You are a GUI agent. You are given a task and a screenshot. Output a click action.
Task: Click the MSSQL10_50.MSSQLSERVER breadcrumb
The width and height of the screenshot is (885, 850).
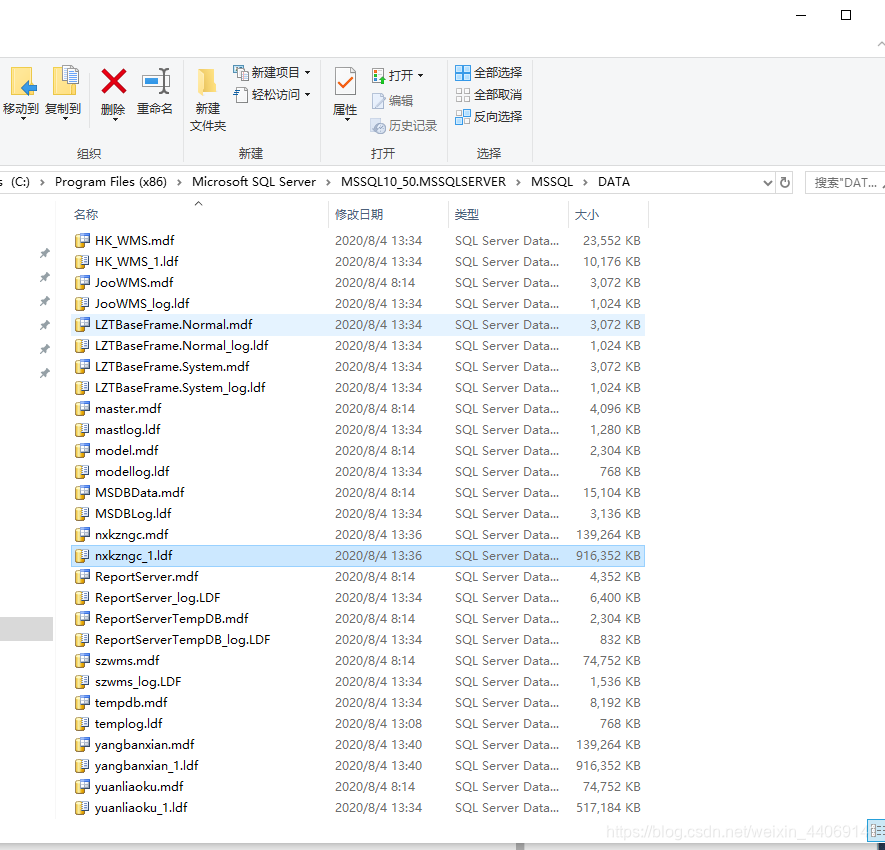tap(423, 182)
